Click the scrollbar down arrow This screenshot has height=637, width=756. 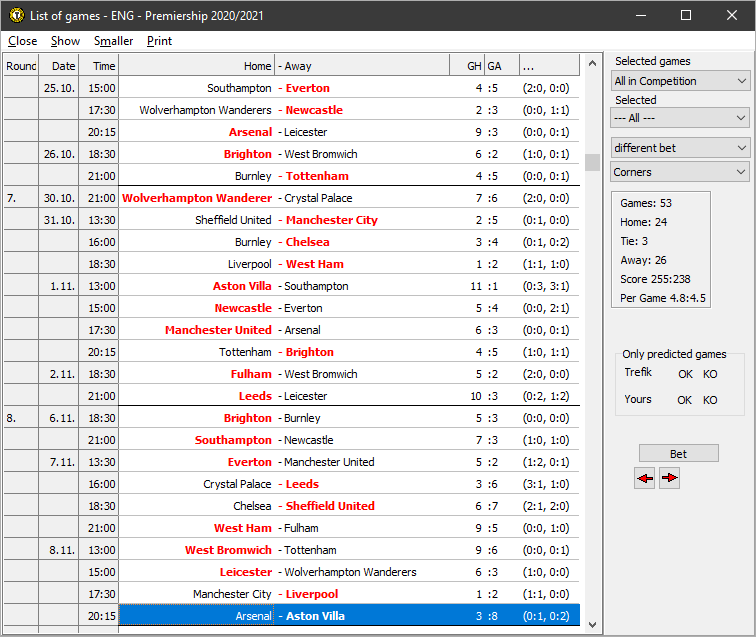[593, 624]
